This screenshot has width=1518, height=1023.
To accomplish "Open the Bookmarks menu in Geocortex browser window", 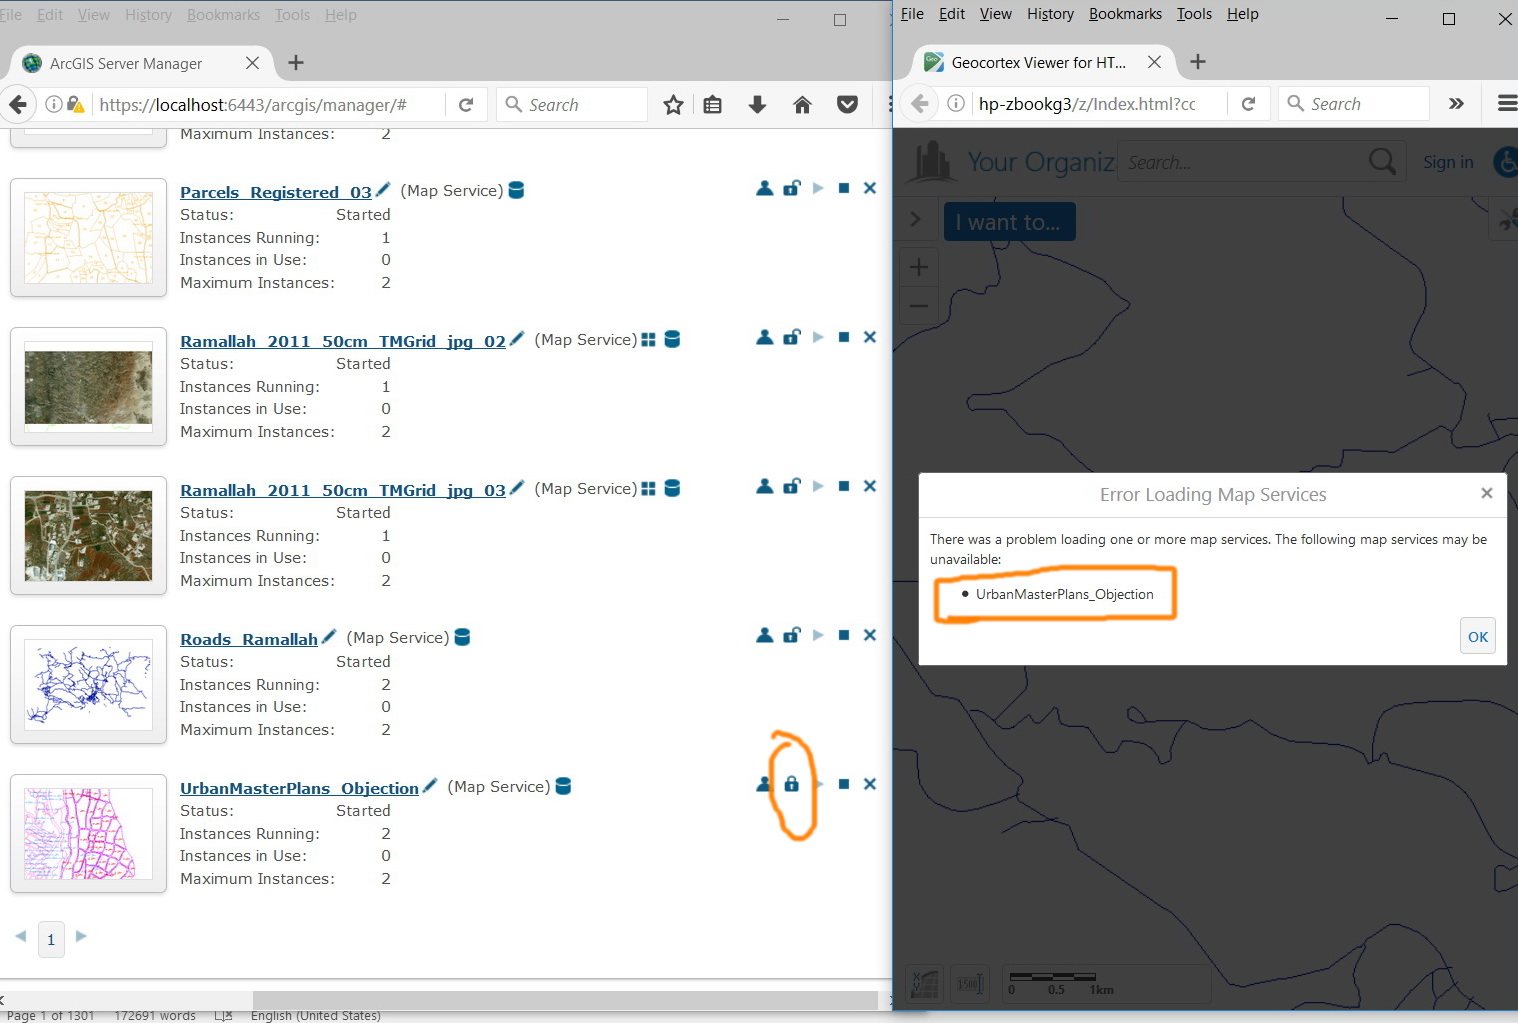I will 1125,14.
